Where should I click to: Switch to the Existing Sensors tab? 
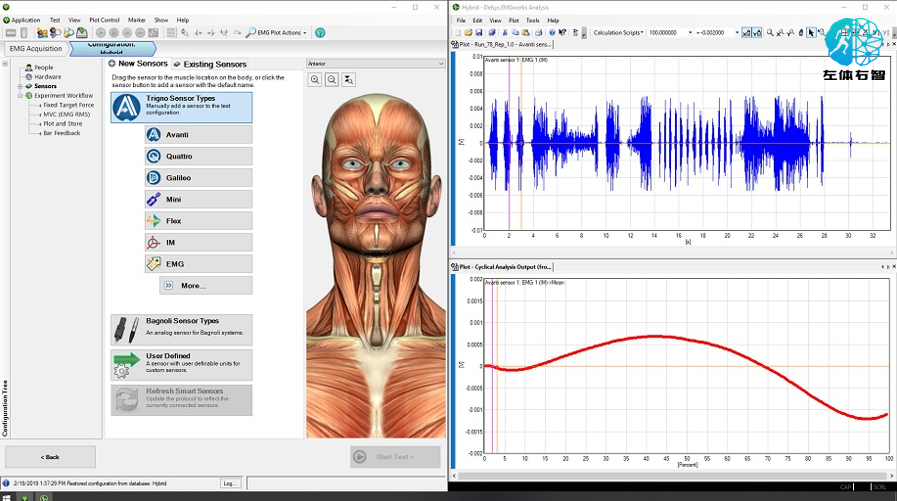(x=210, y=64)
